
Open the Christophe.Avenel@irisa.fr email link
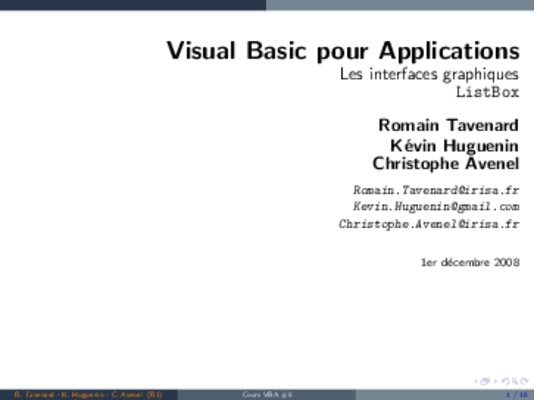[x=429, y=224]
